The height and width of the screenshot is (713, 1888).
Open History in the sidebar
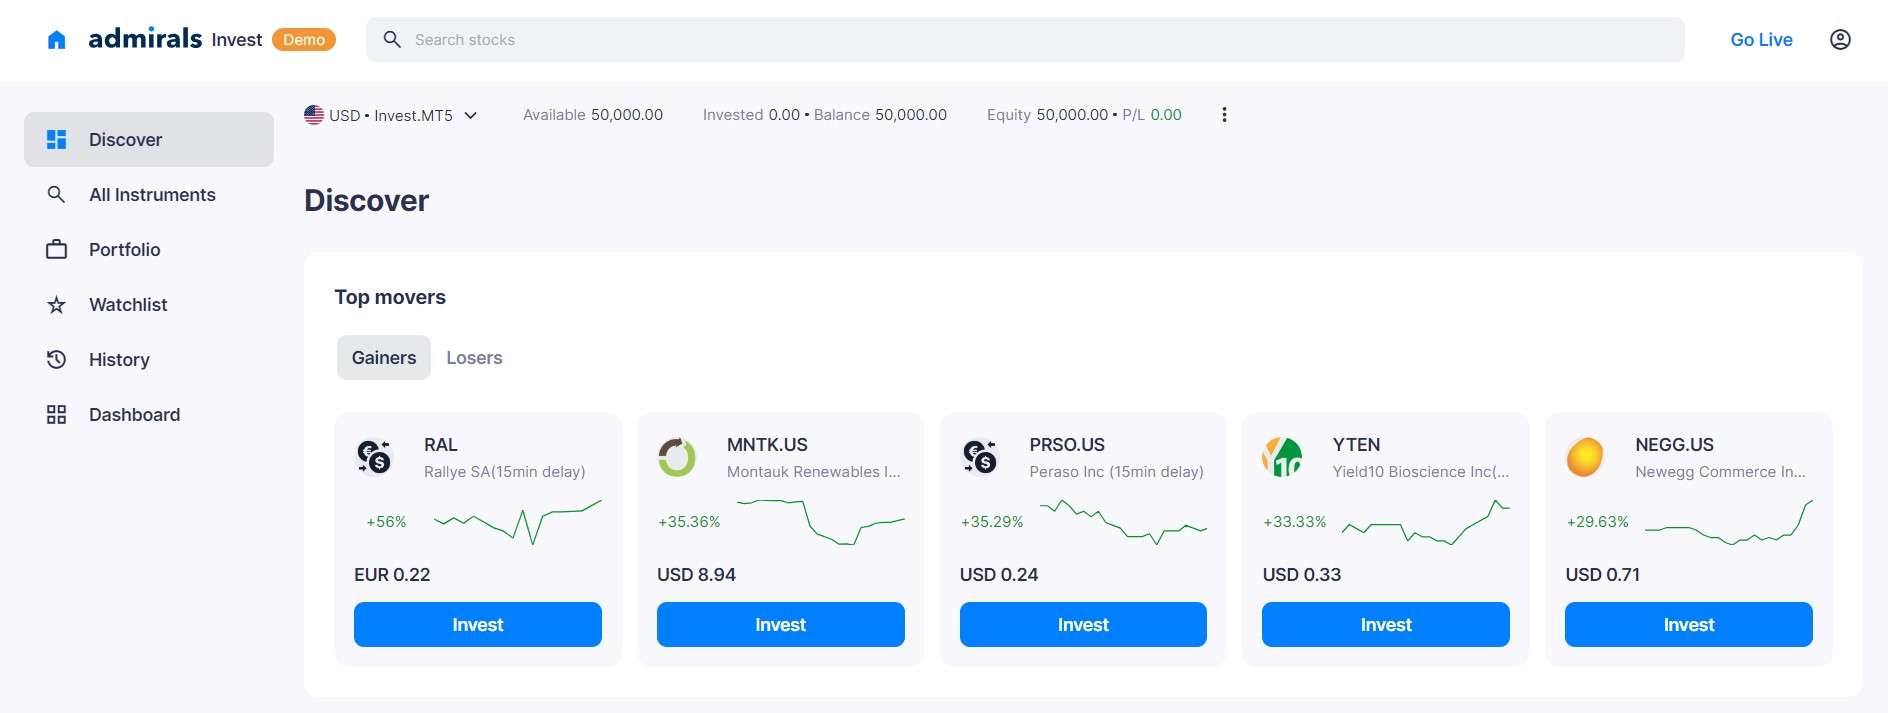coord(149,359)
